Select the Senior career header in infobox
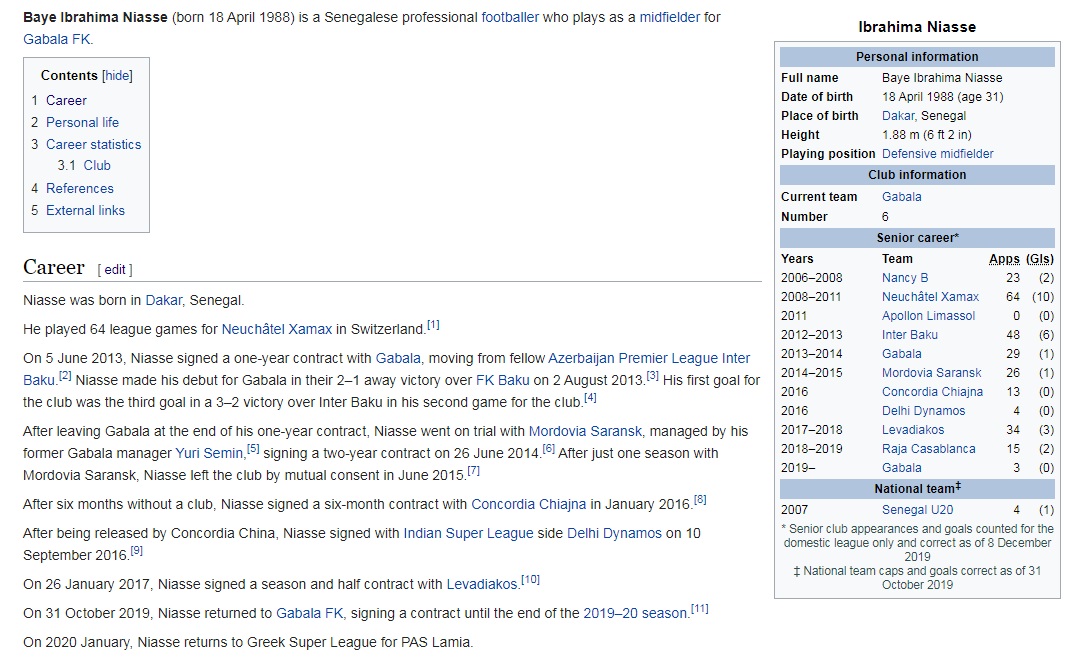The image size is (1069, 665). 917,237
